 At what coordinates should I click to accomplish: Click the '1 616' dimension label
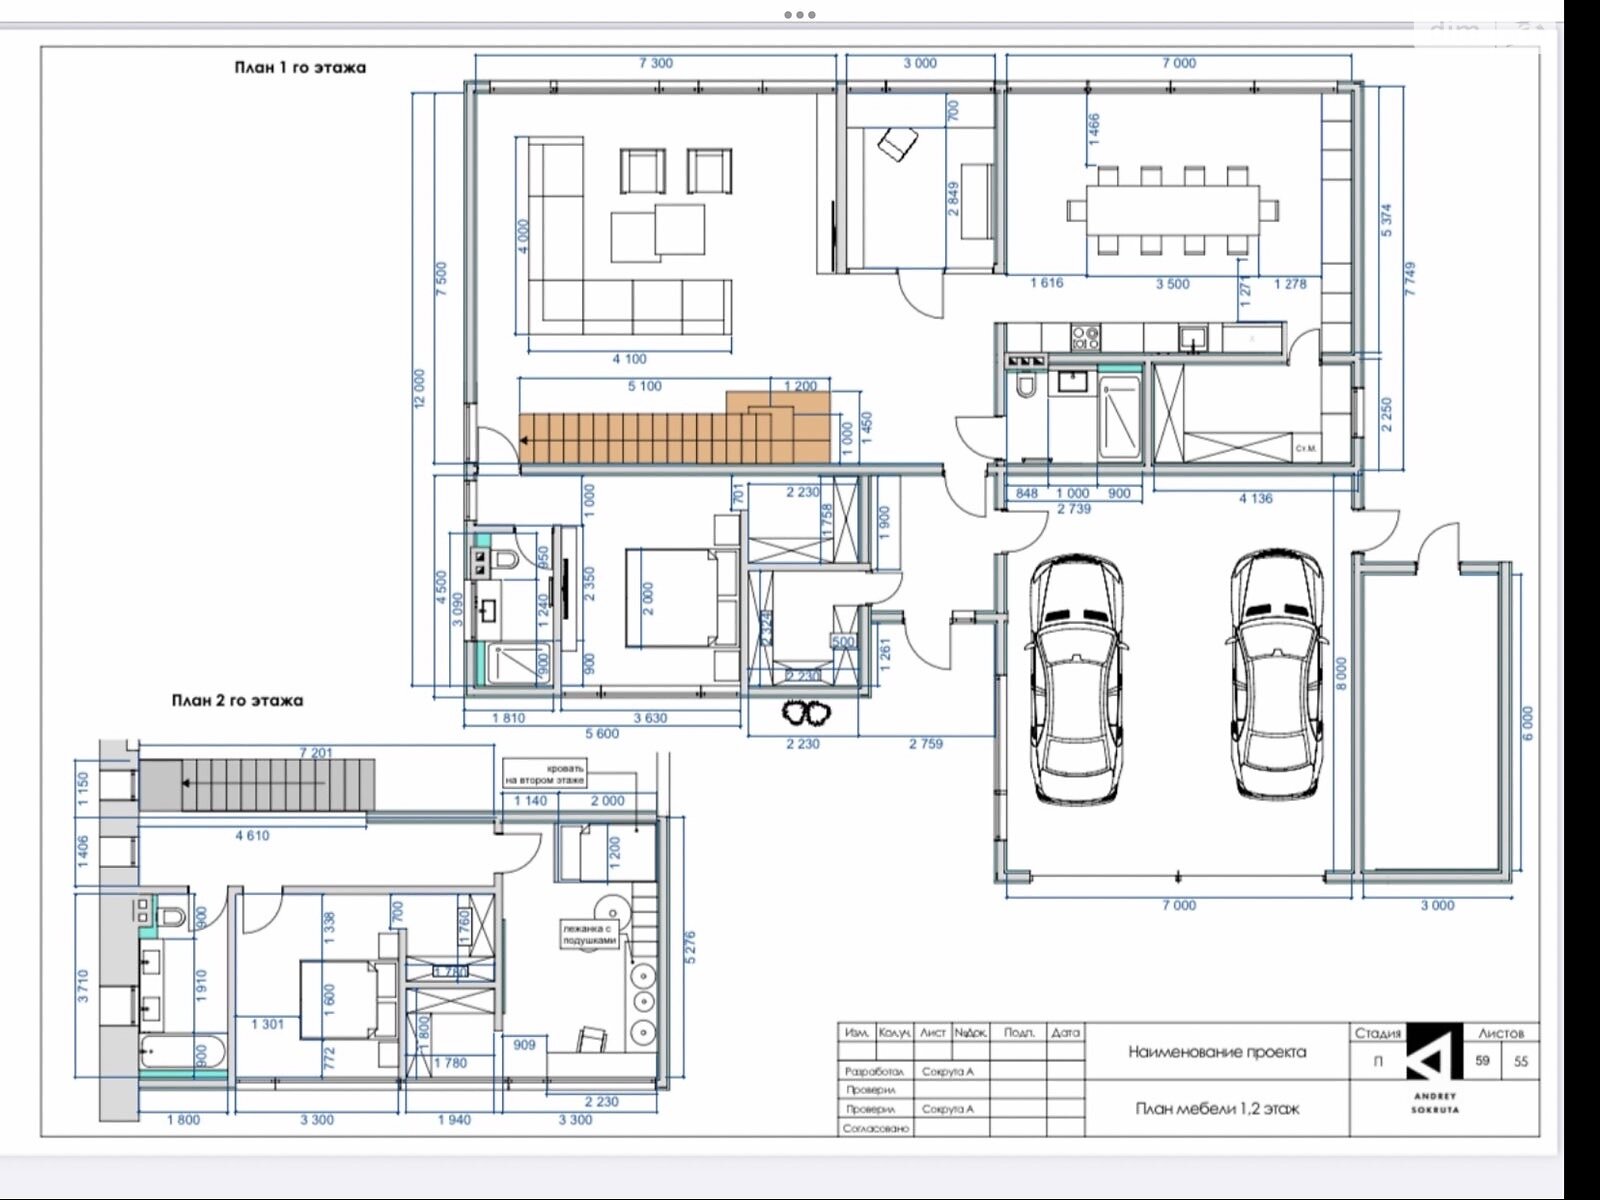[x=1046, y=283]
